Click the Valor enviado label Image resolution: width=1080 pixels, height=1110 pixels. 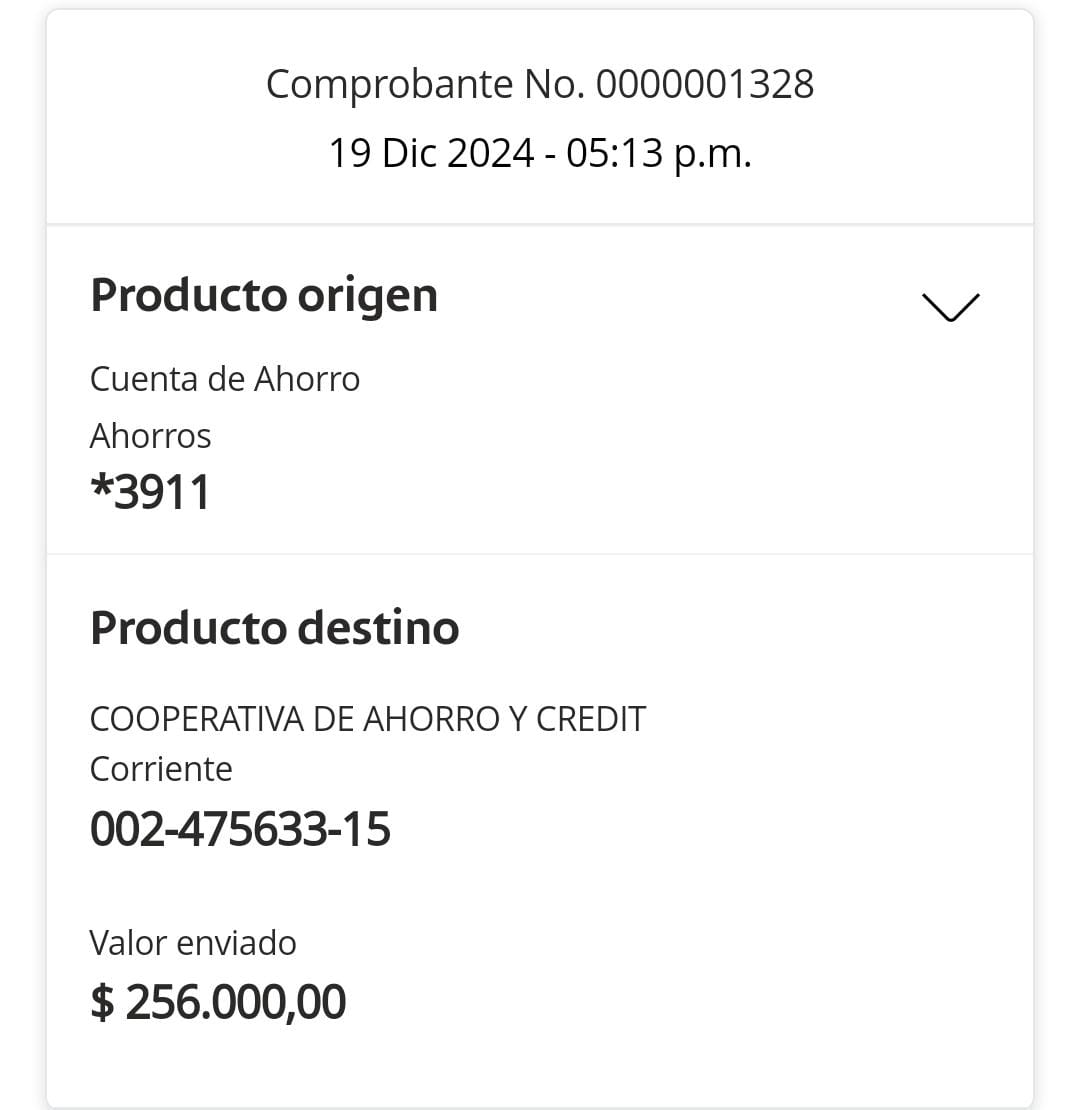193,943
